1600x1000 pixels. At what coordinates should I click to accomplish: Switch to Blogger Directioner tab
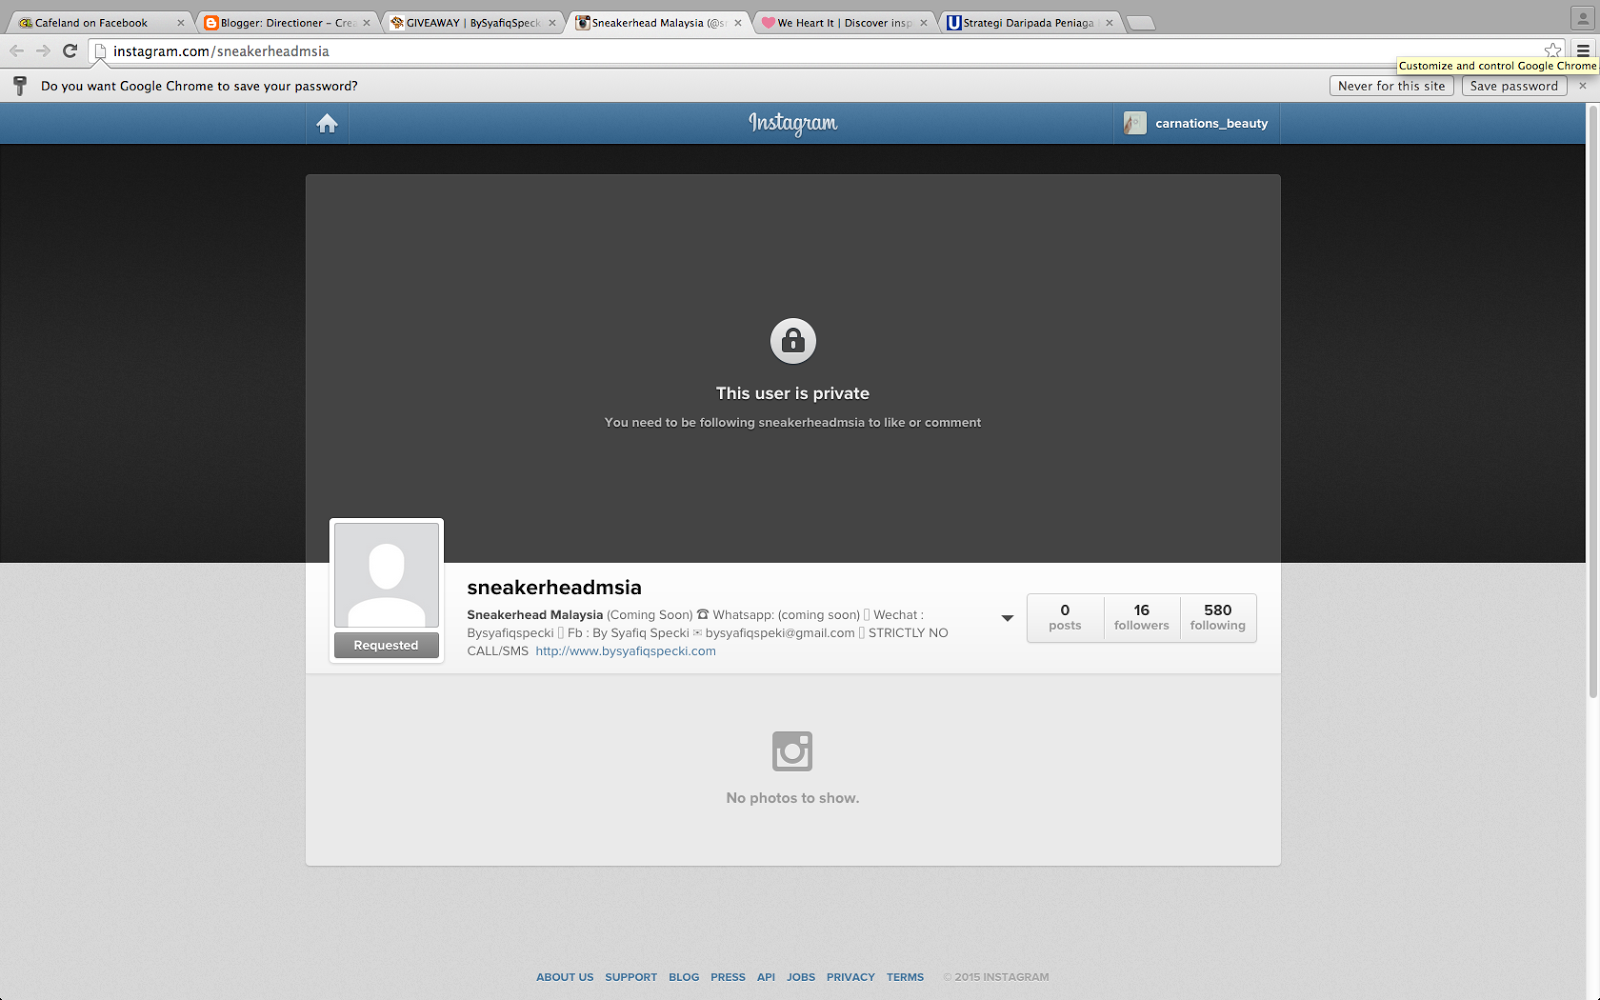point(286,22)
